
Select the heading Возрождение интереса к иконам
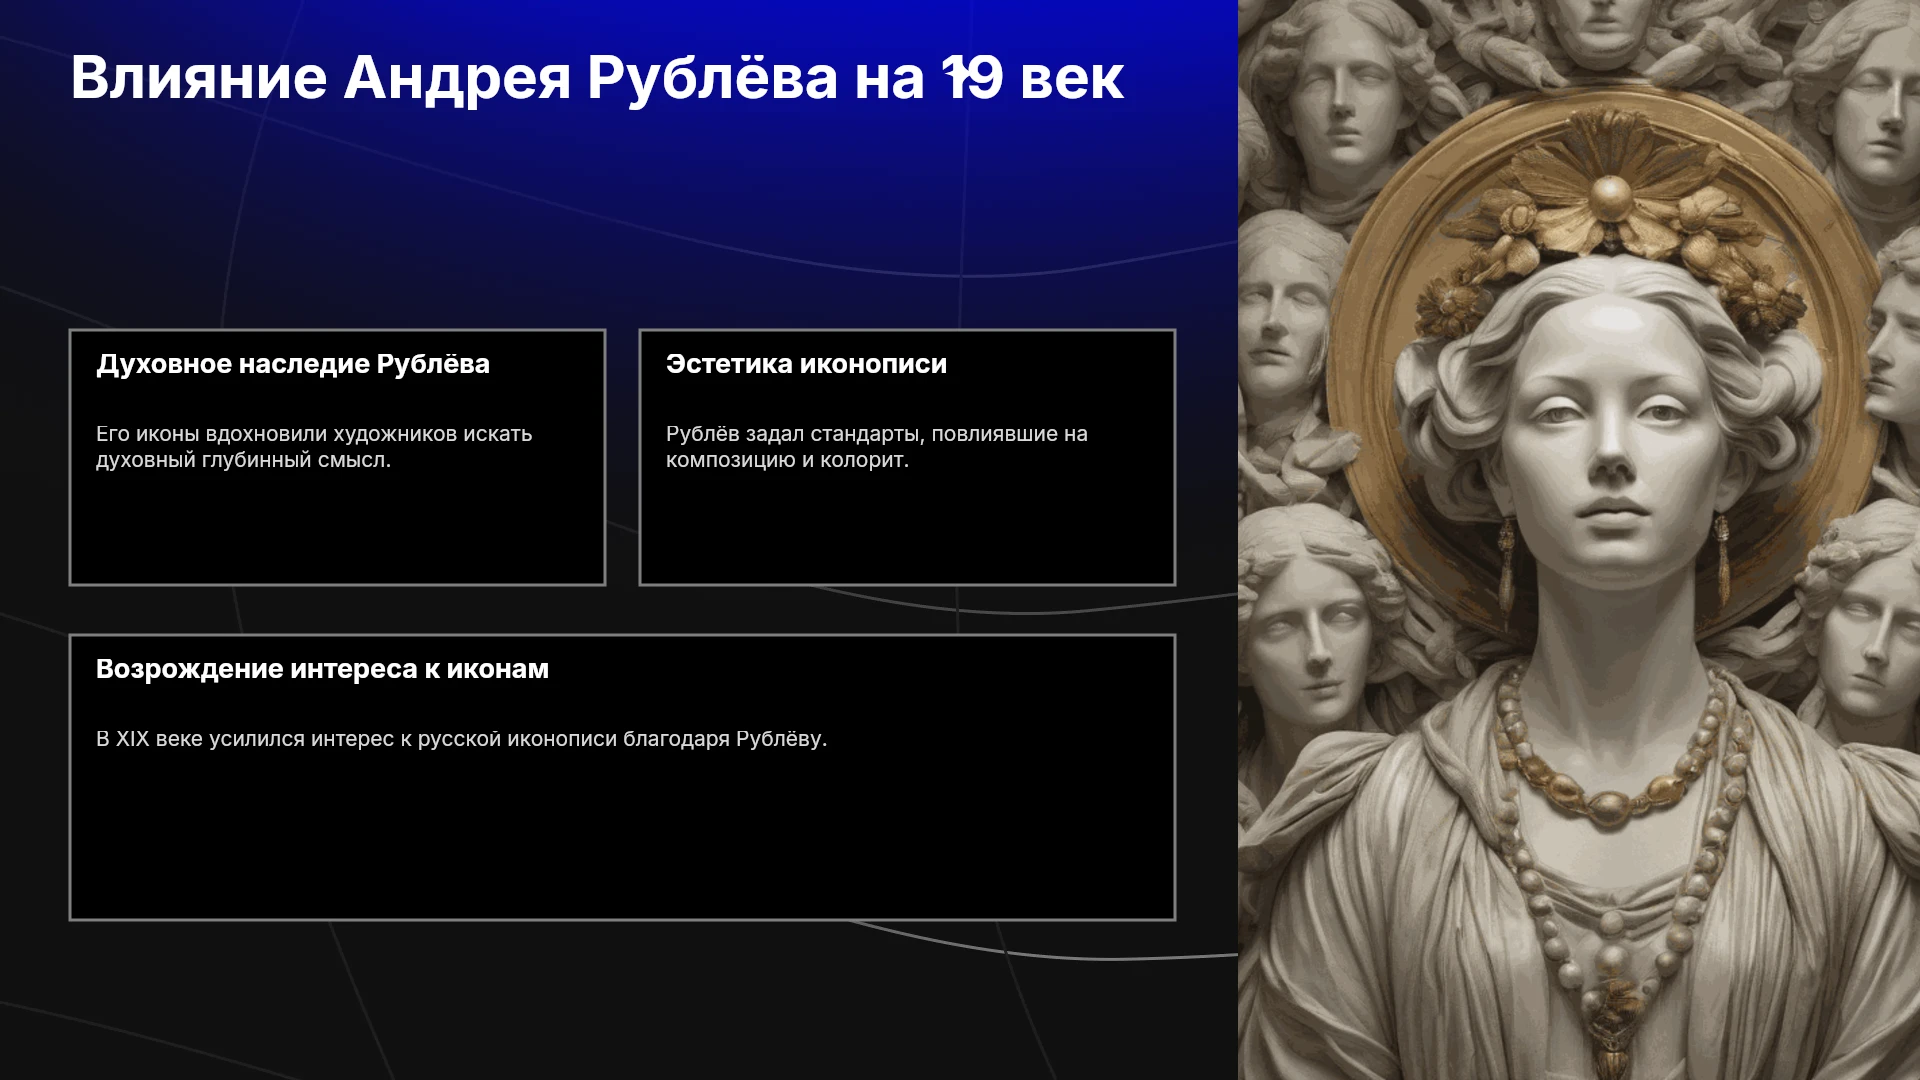322,669
